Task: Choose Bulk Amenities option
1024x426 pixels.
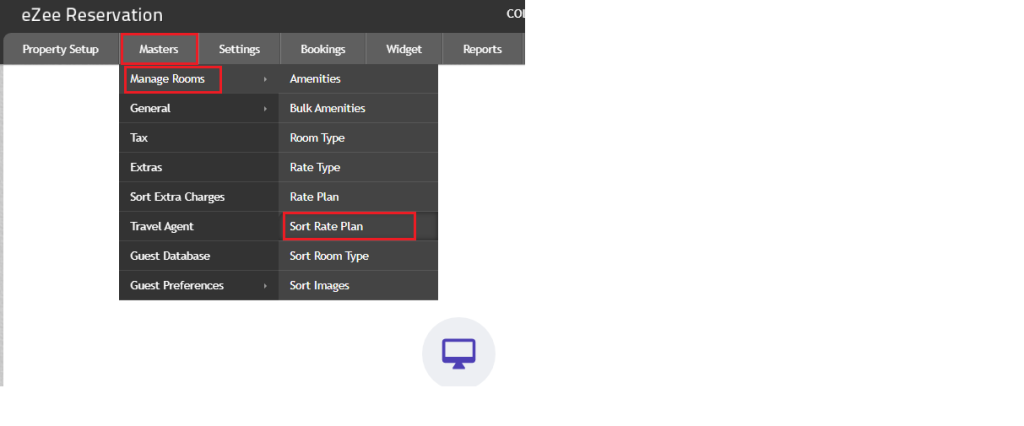Action: click(x=358, y=108)
